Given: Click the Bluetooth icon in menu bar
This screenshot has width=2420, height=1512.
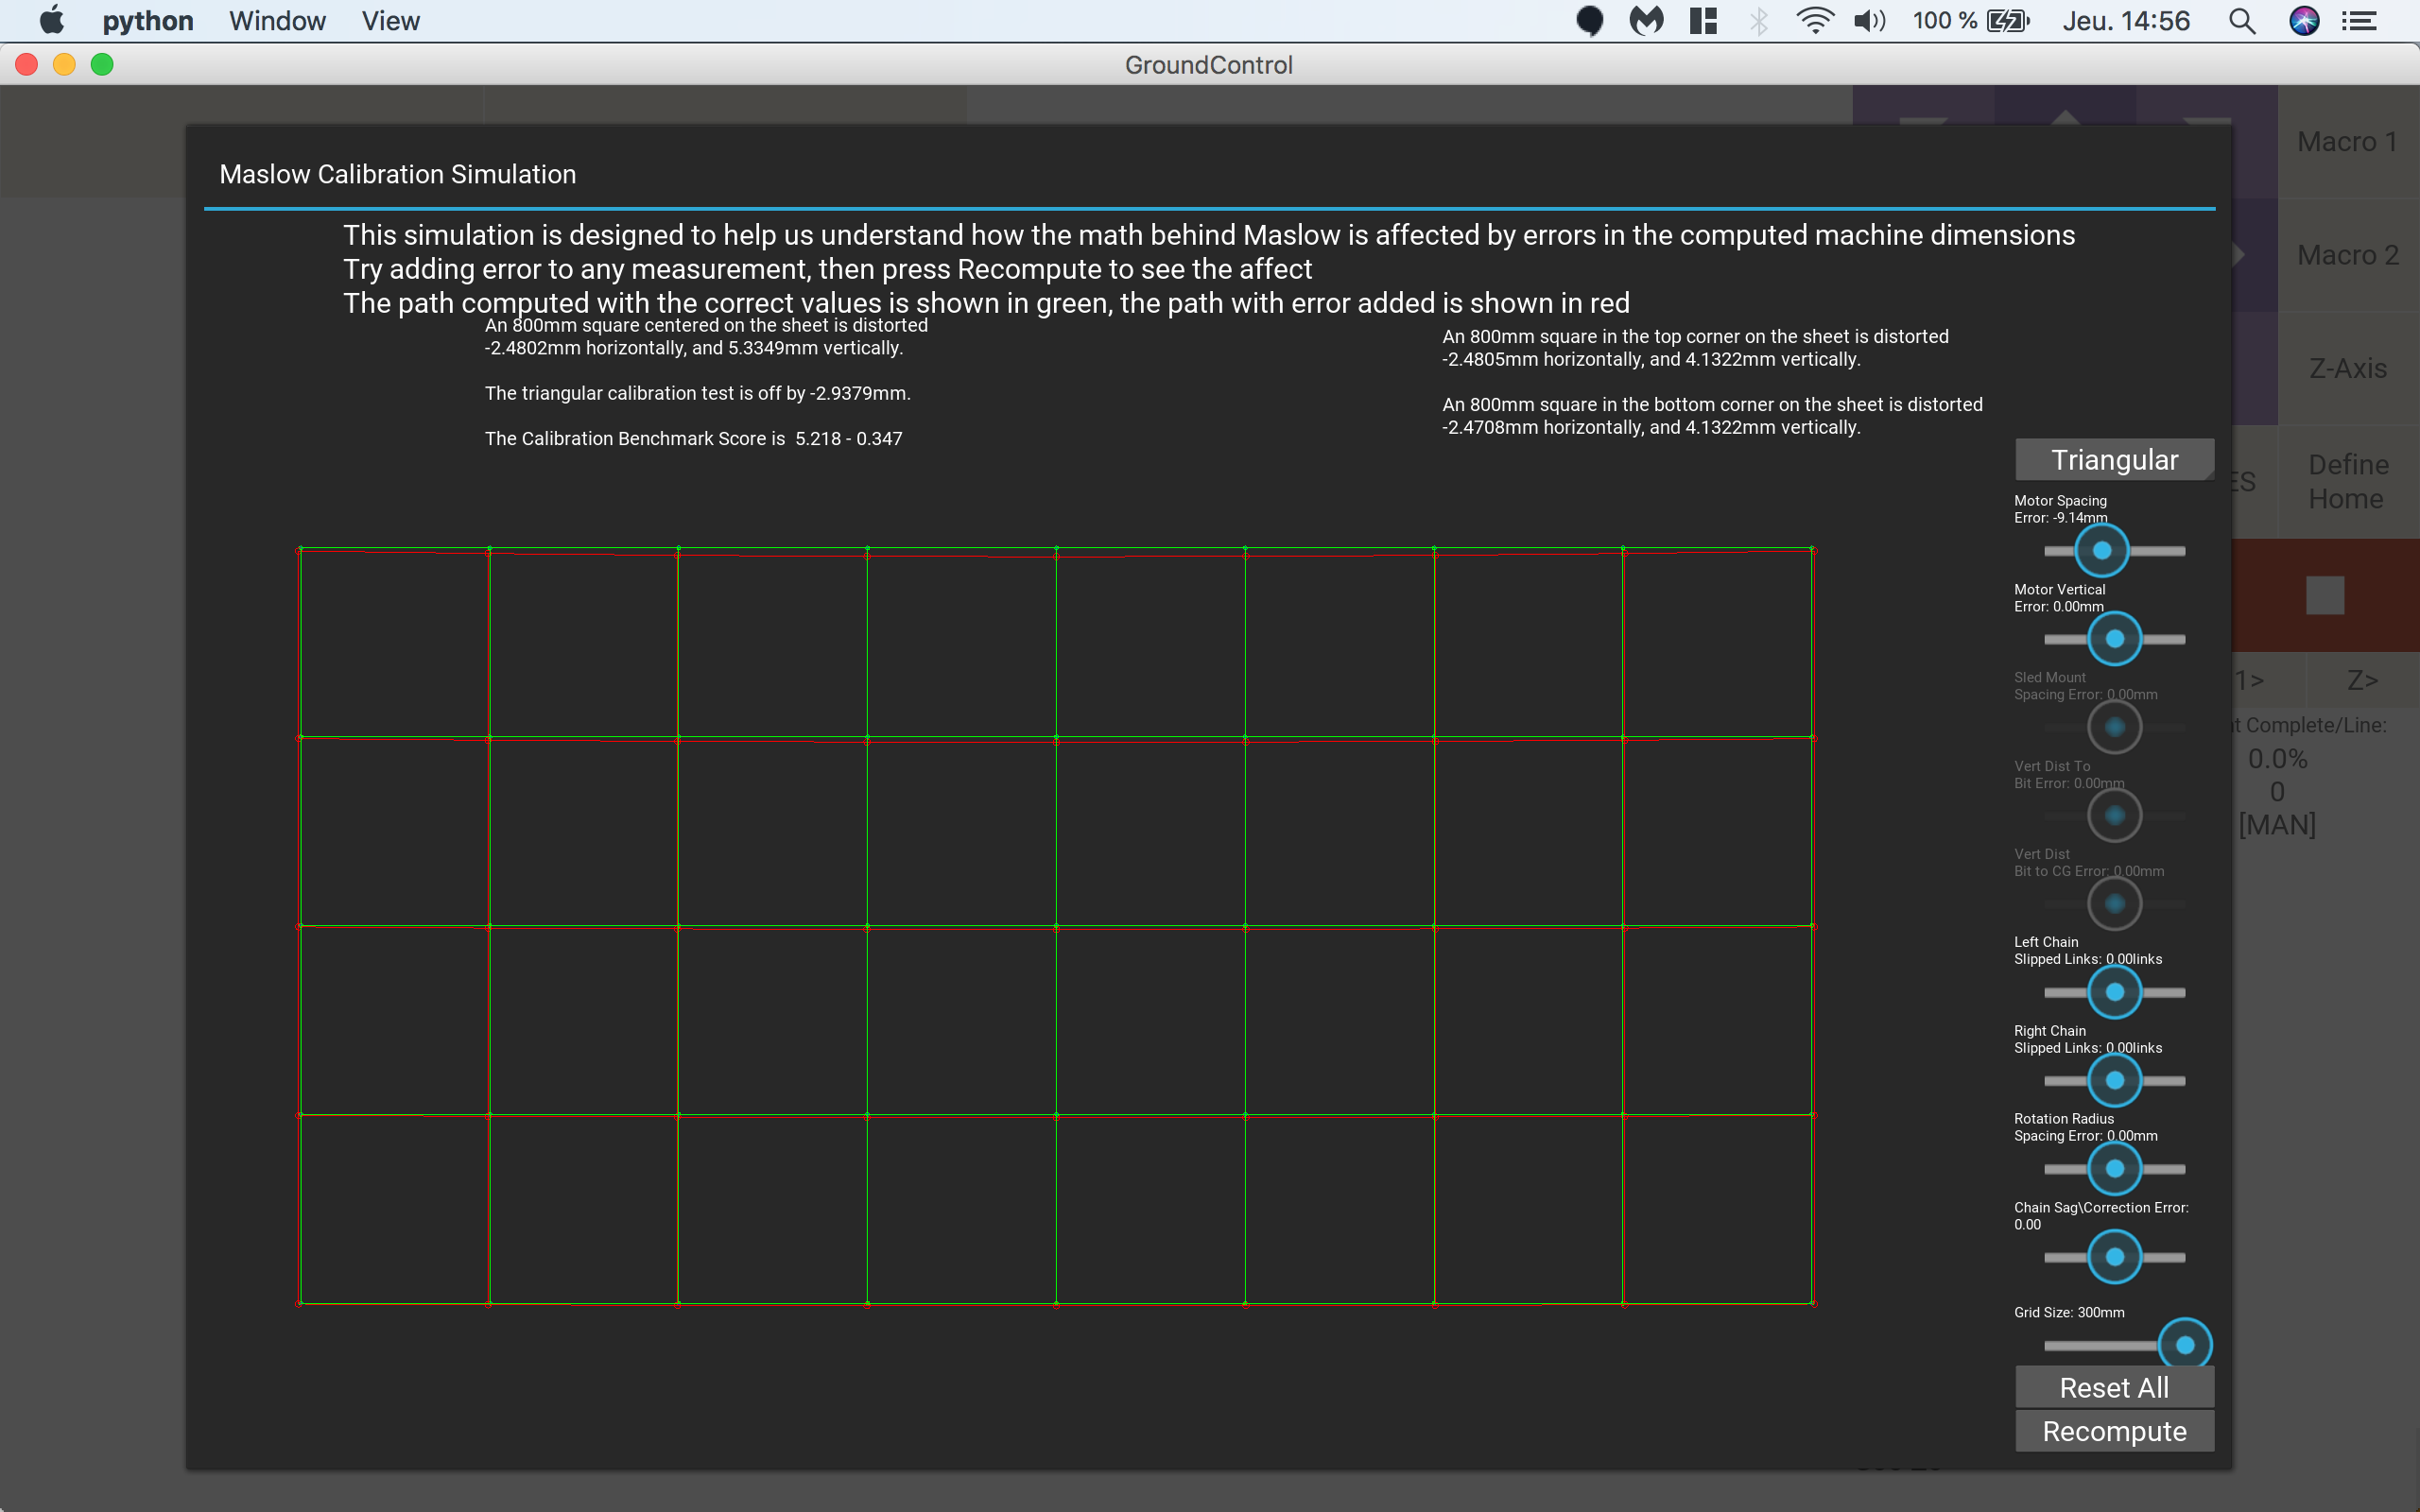Looking at the screenshot, I should [x=1759, y=21].
